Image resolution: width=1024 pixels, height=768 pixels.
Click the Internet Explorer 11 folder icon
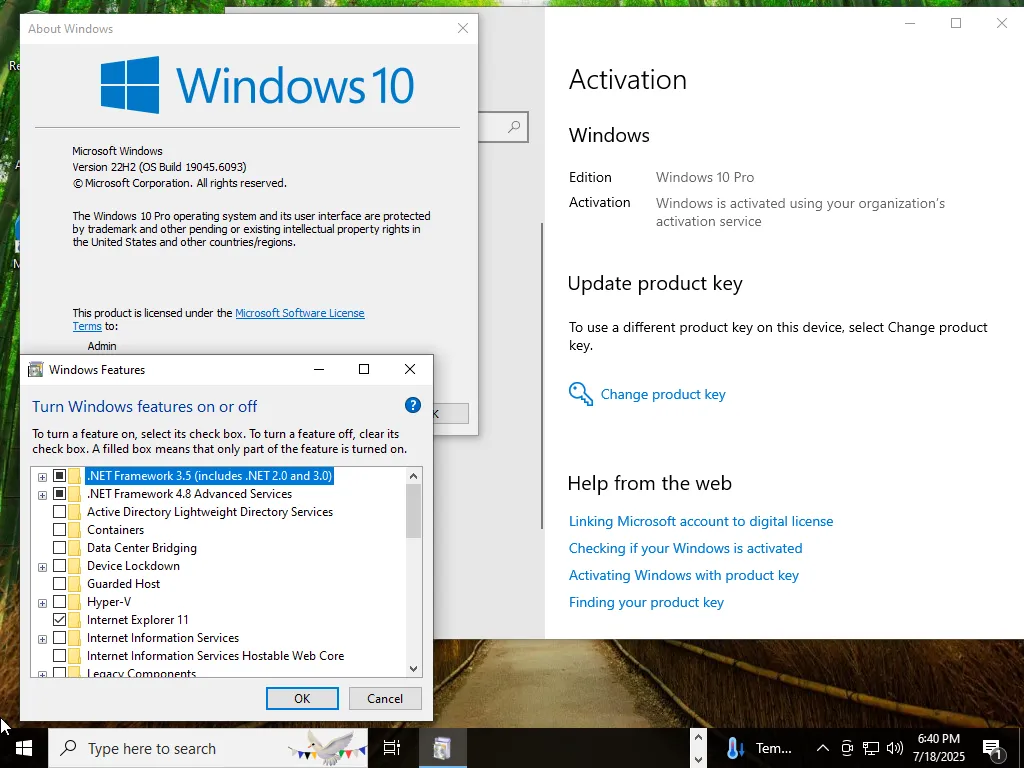point(75,620)
